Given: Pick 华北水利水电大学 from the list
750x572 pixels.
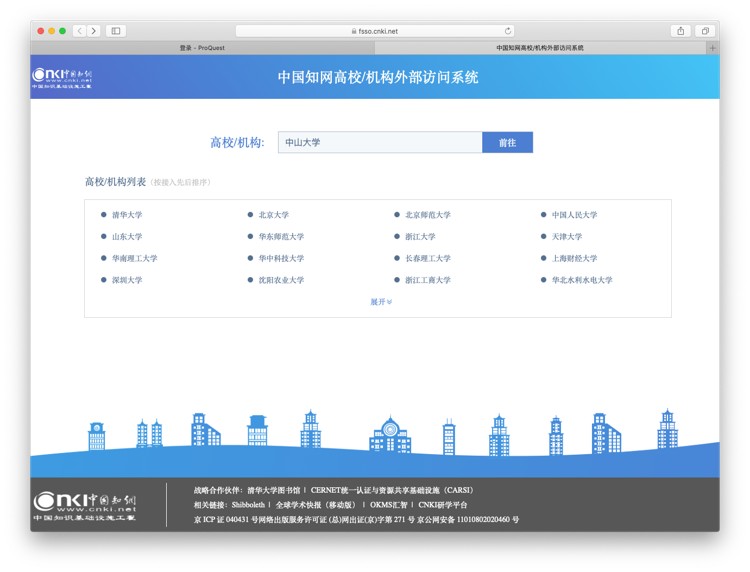Looking at the screenshot, I should (x=582, y=280).
